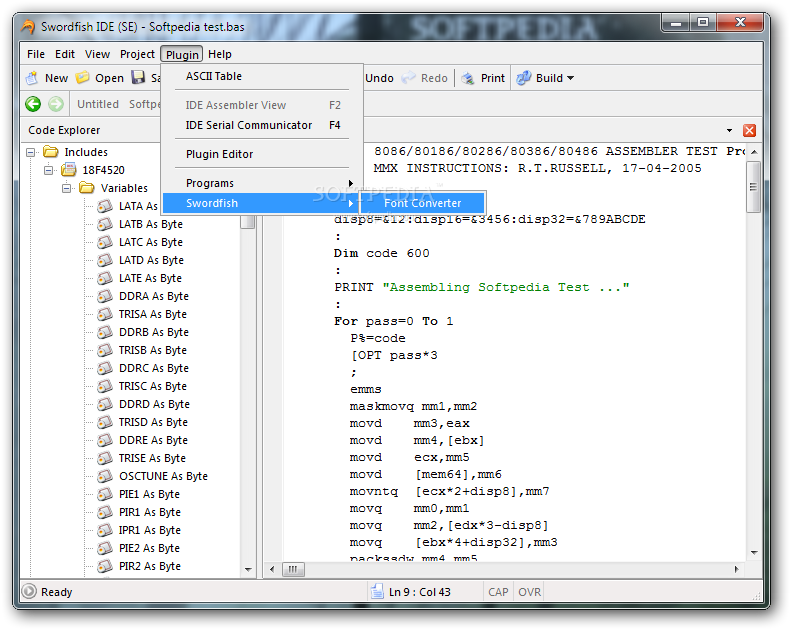Click the status bar Ready icon

point(29,591)
